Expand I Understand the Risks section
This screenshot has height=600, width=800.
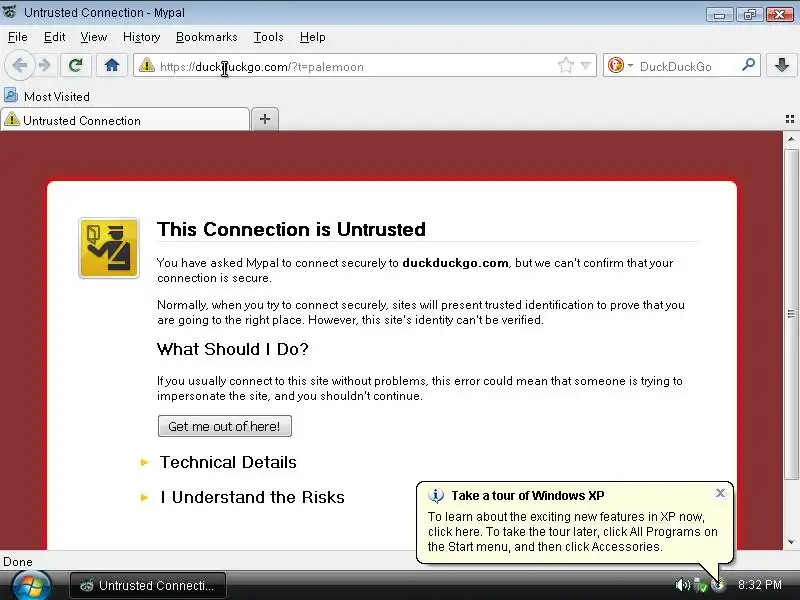click(252, 497)
